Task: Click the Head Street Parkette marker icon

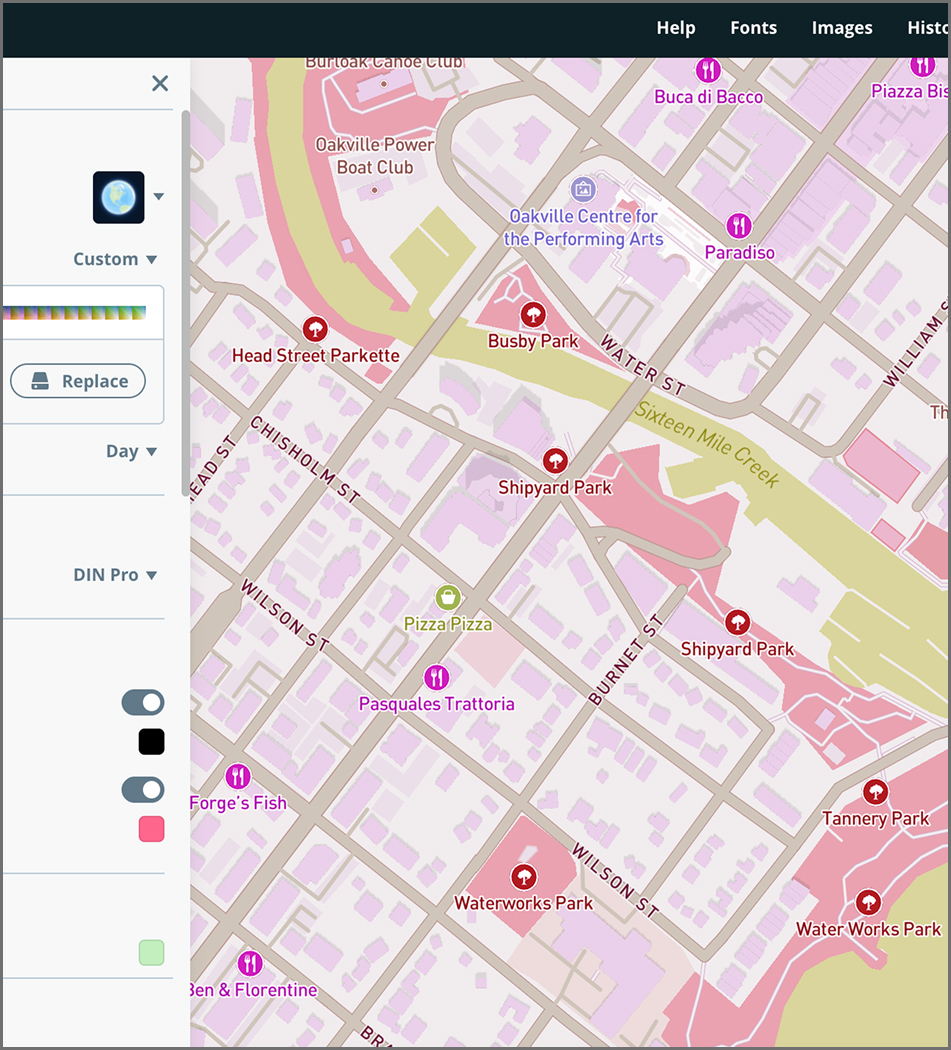Action: [x=316, y=327]
